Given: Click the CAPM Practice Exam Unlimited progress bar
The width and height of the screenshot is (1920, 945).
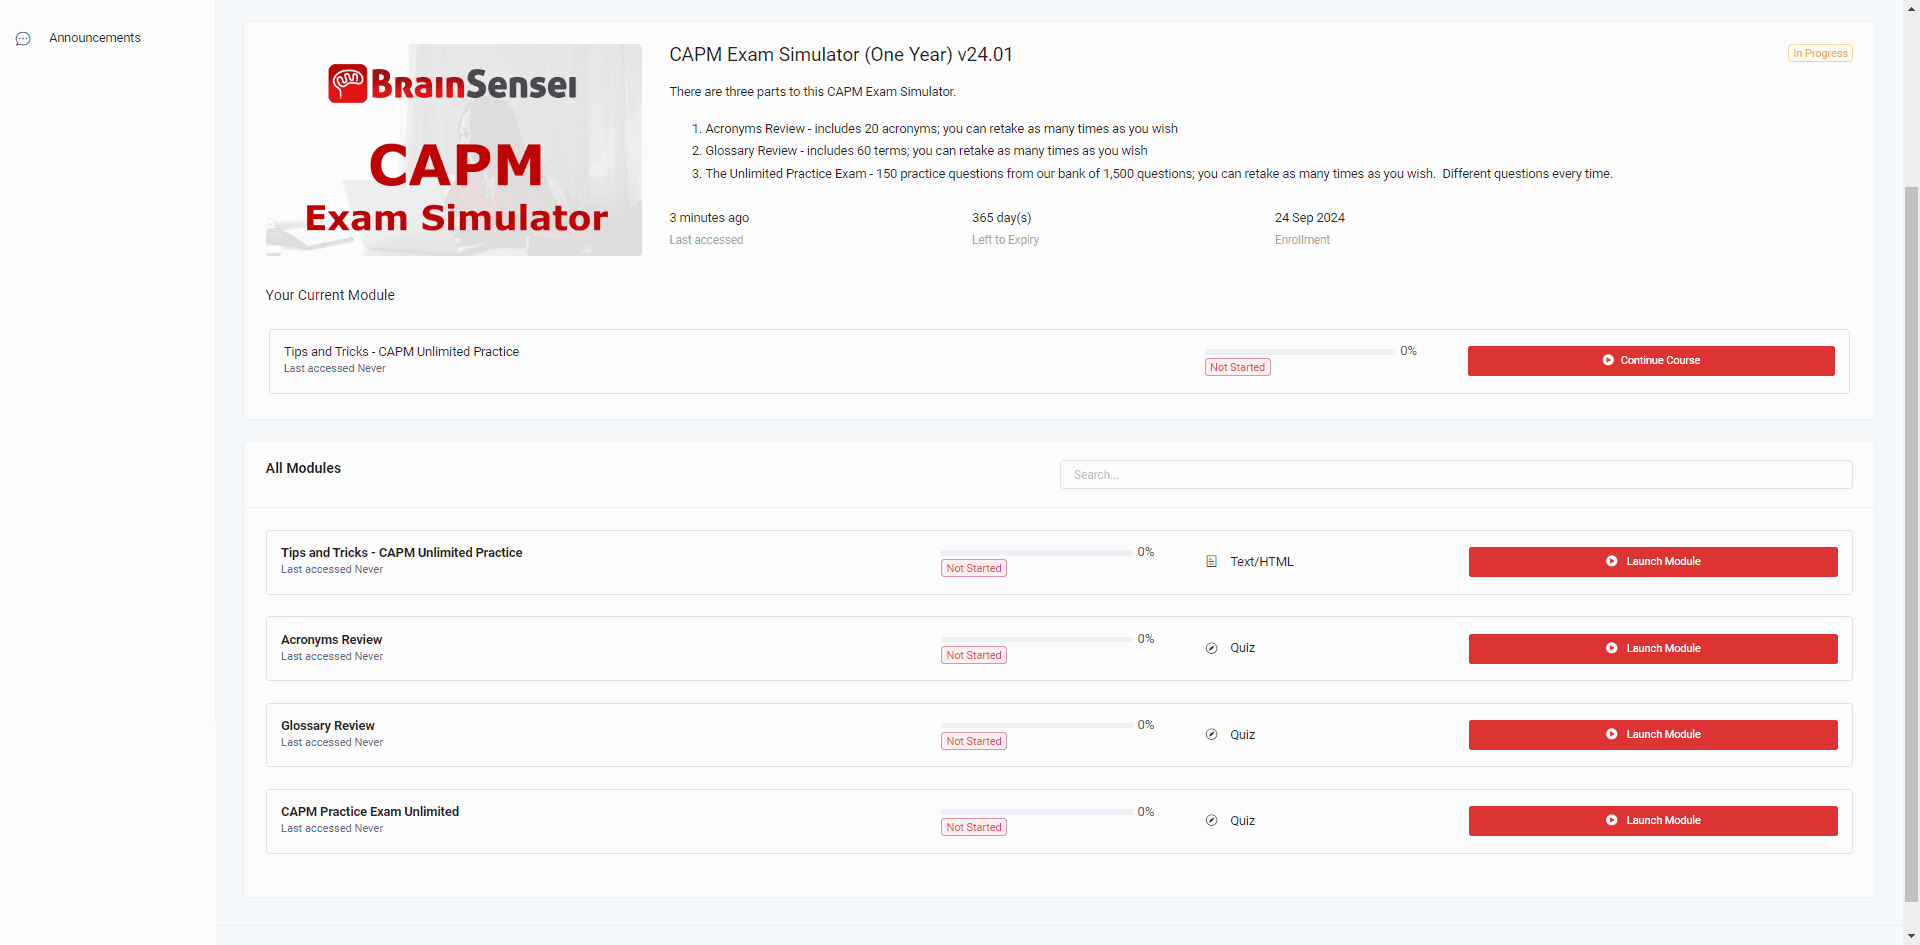Looking at the screenshot, I should tap(1037, 812).
